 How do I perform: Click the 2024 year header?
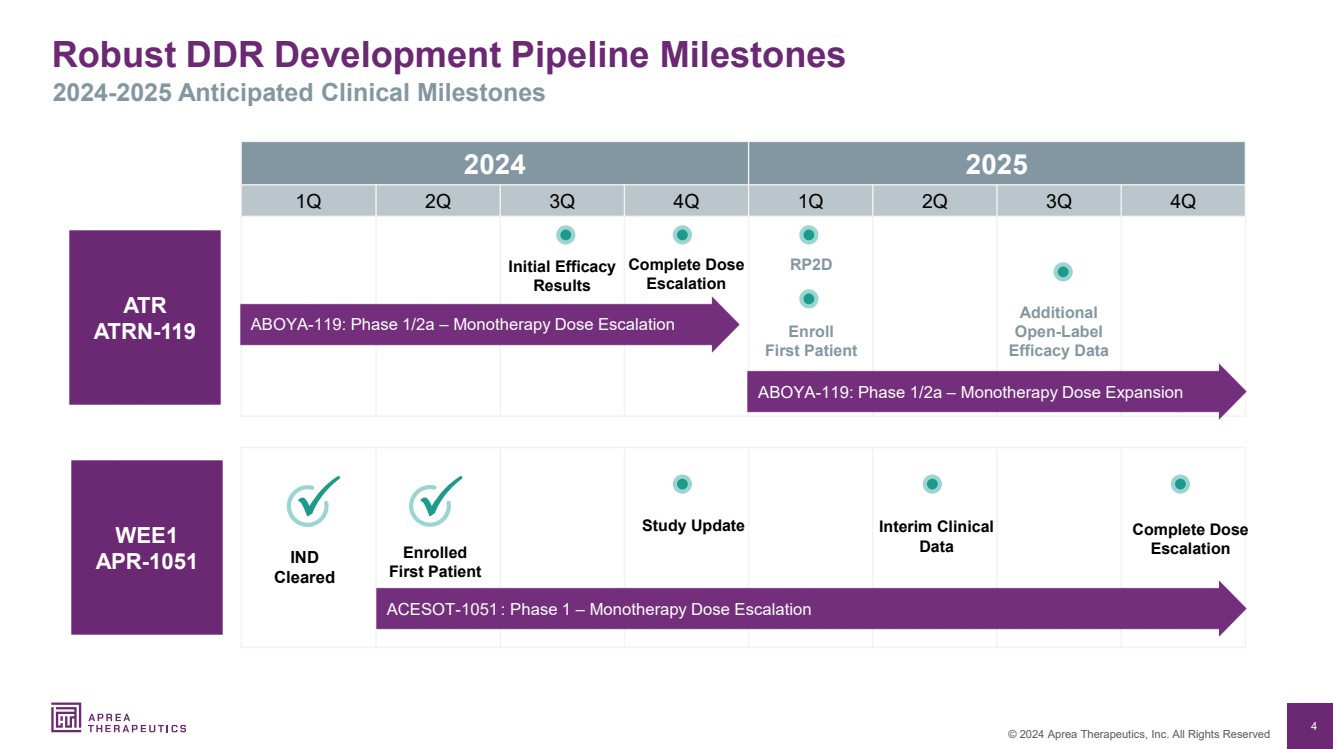[x=494, y=164]
